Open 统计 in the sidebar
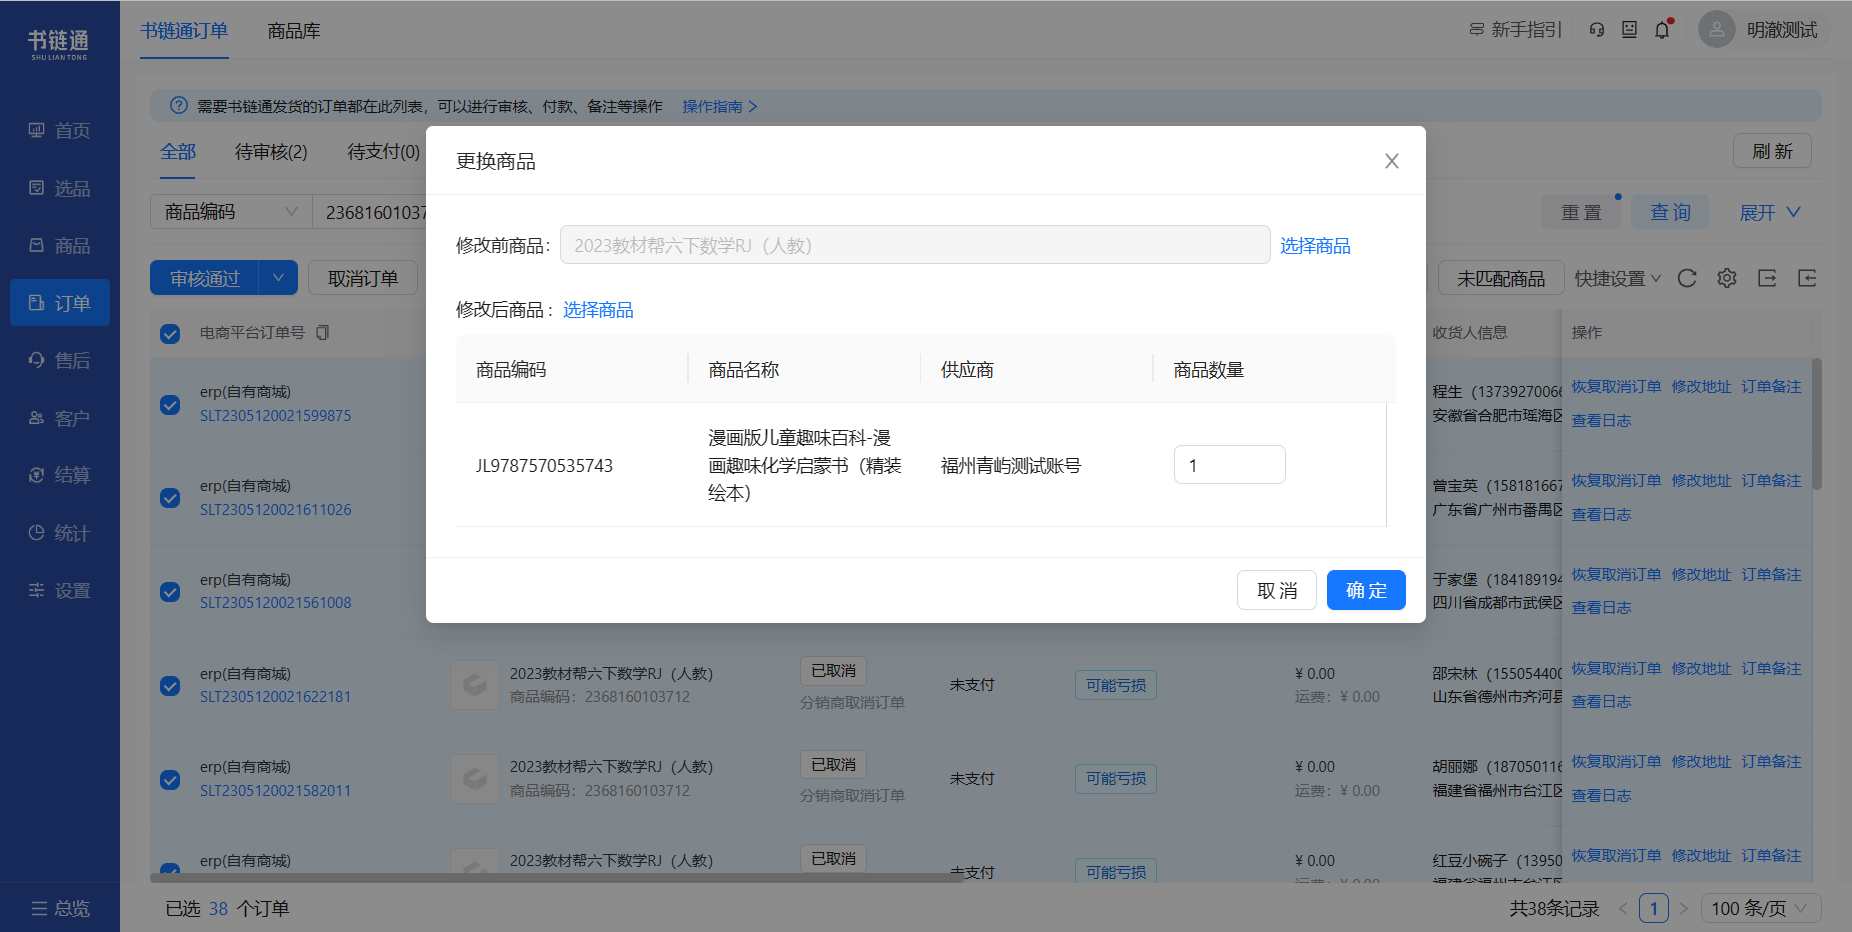This screenshot has height=932, width=1852. tap(60, 533)
